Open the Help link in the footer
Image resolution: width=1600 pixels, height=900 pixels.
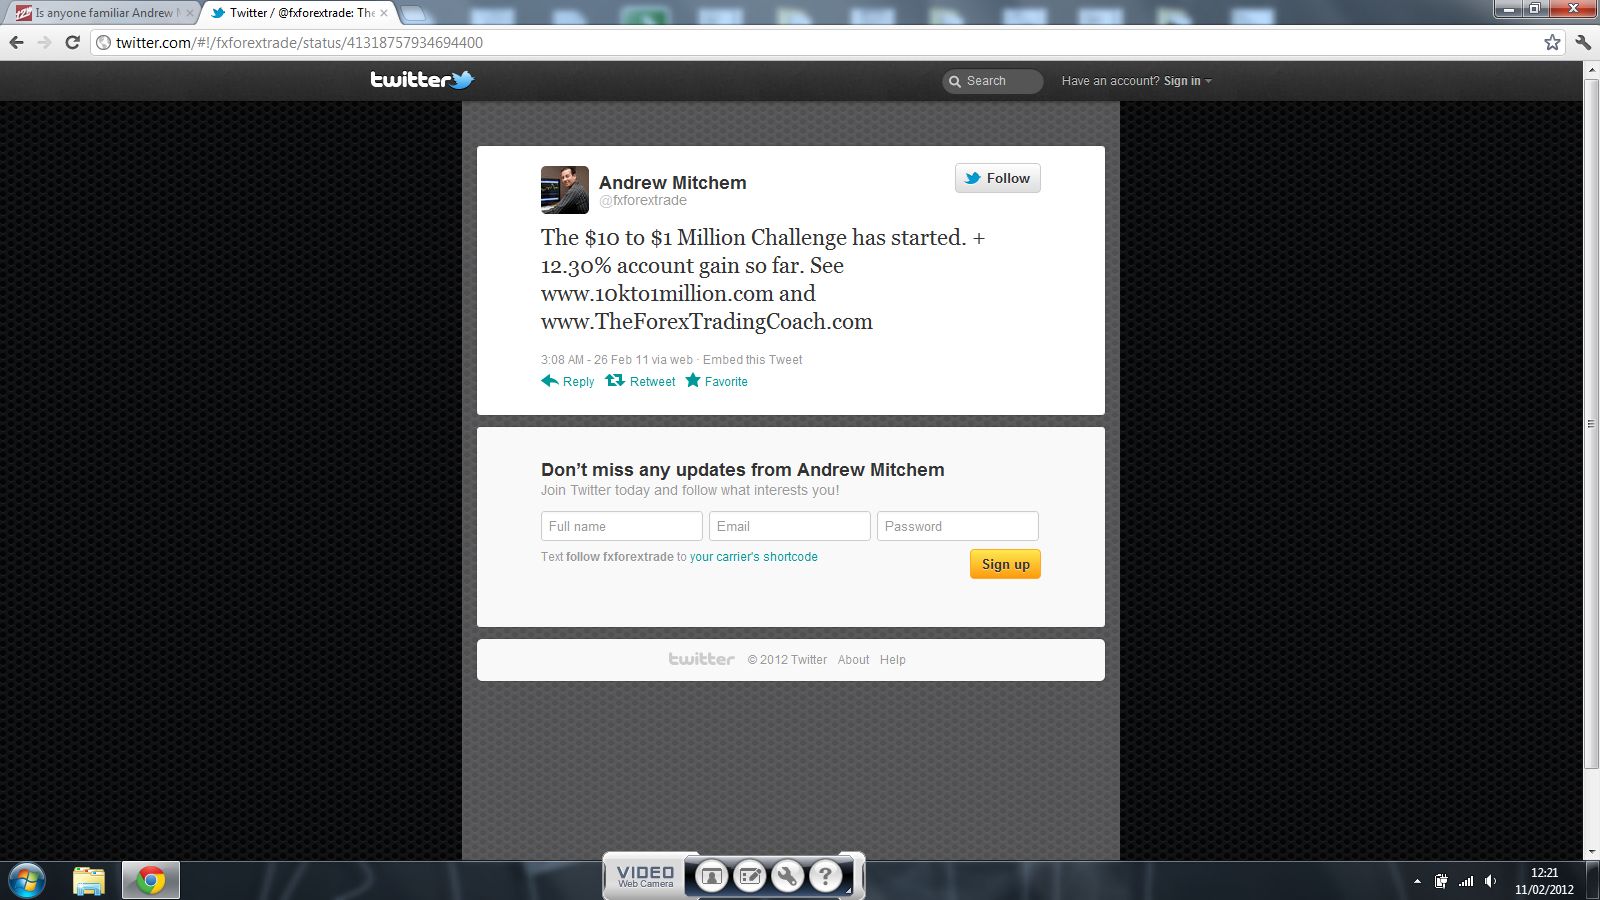click(893, 660)
